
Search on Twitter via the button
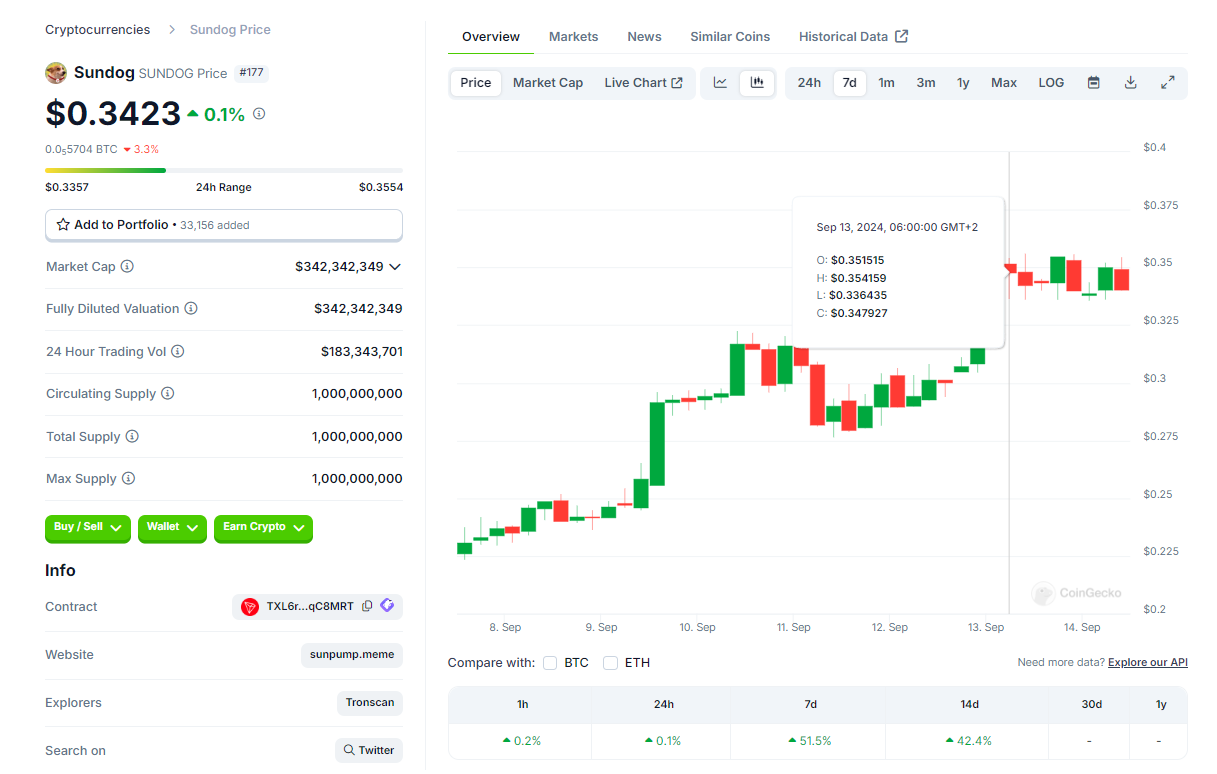(369, 750)
